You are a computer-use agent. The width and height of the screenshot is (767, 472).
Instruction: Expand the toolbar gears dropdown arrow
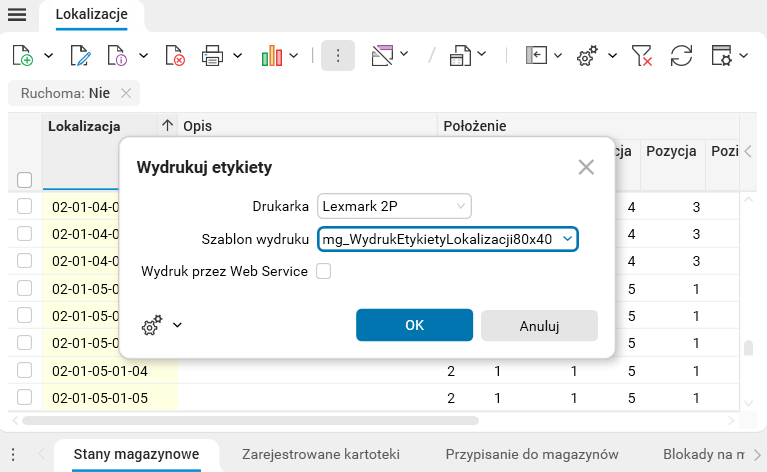pos(612,56)
